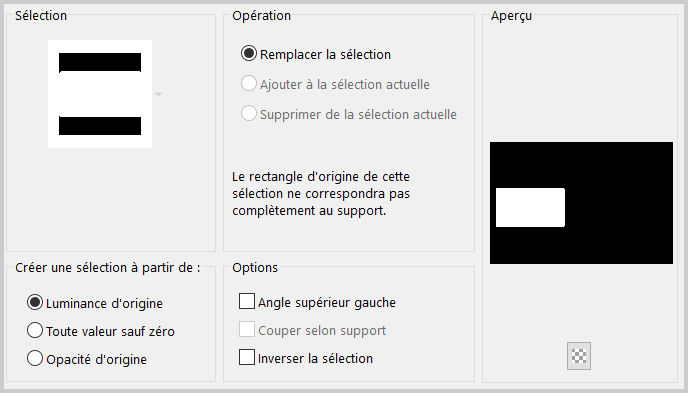Click the white rectangle inside the preview
The height and width of the screenshot is (393, 688).
530,207
